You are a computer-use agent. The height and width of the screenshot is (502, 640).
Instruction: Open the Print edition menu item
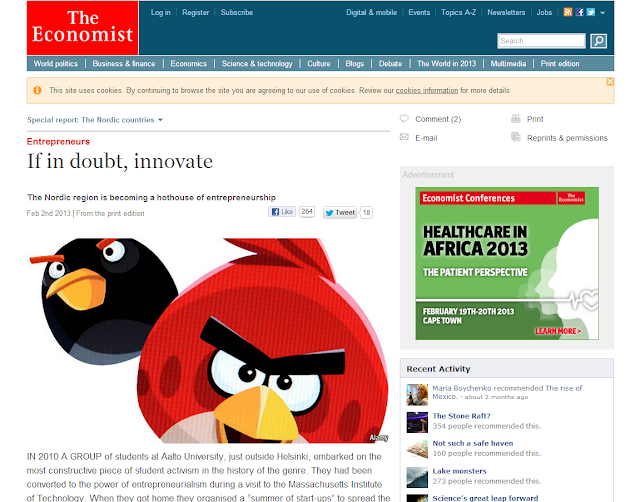[x=560, y=64]
